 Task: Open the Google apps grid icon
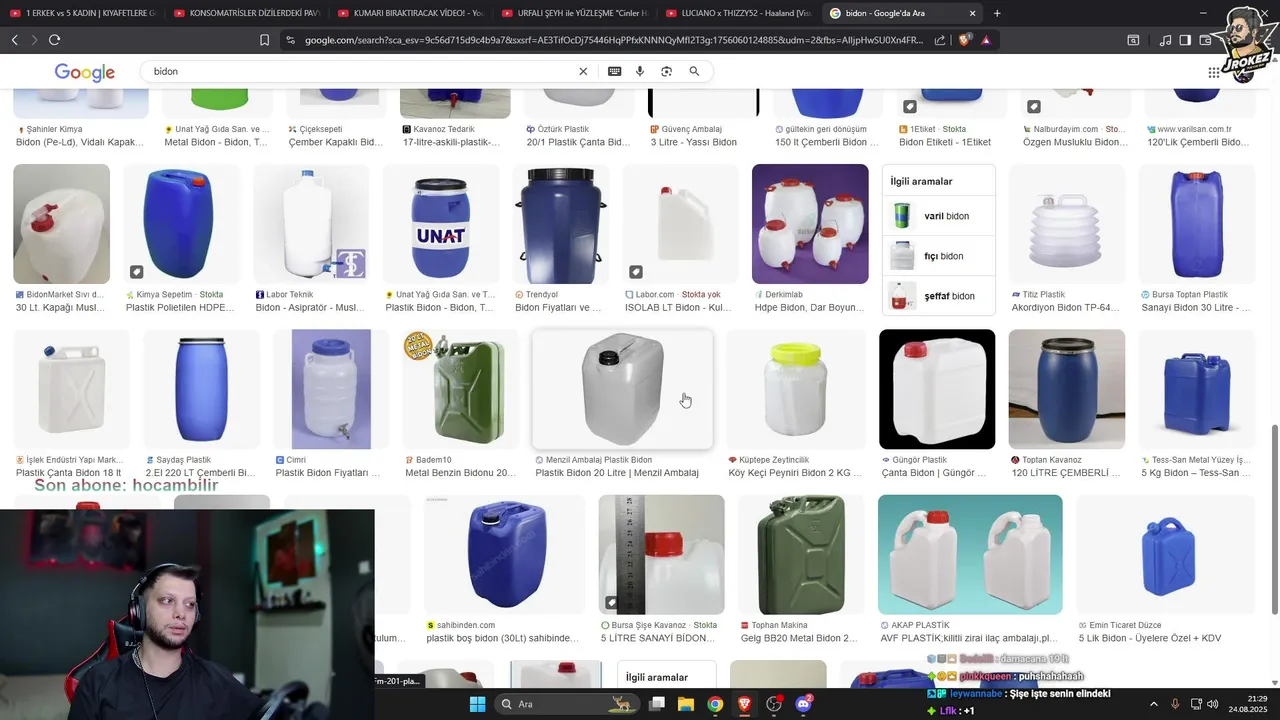pyautogui.click(x=1213, y=72)
